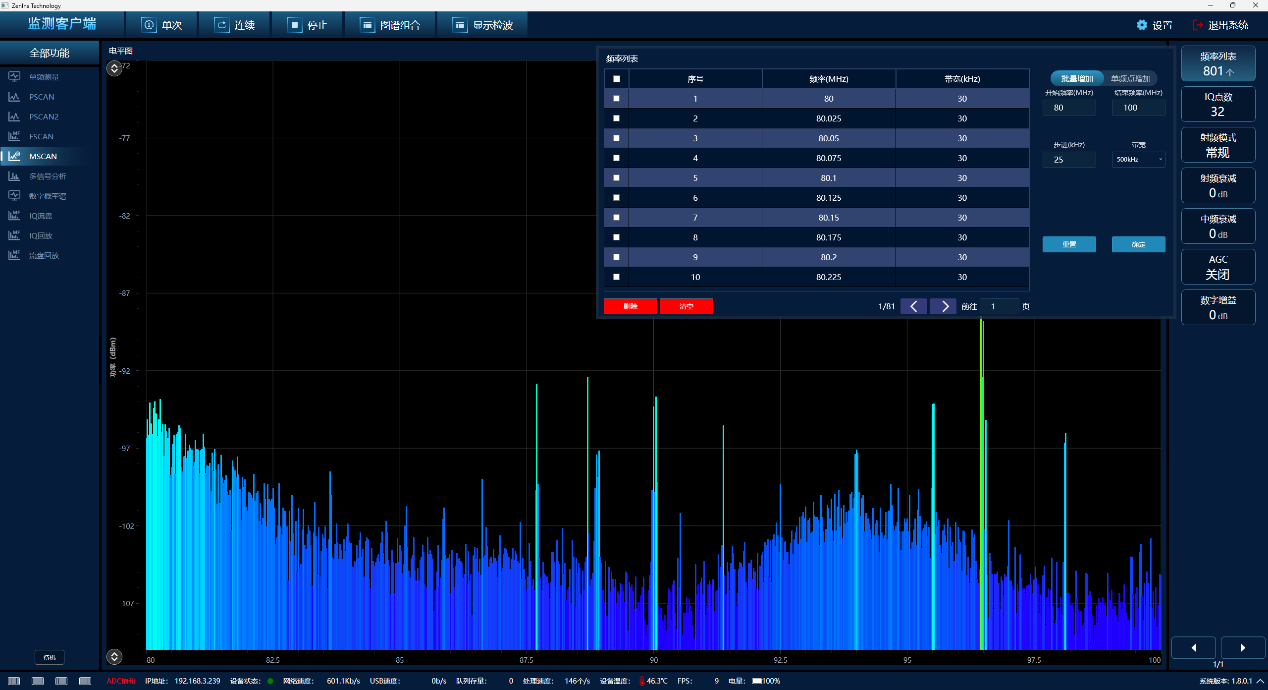The height and width of the screenshot is (690, 1268).
Task: Click the first layout icon in status bar
Action: click(x=14, y=681)
